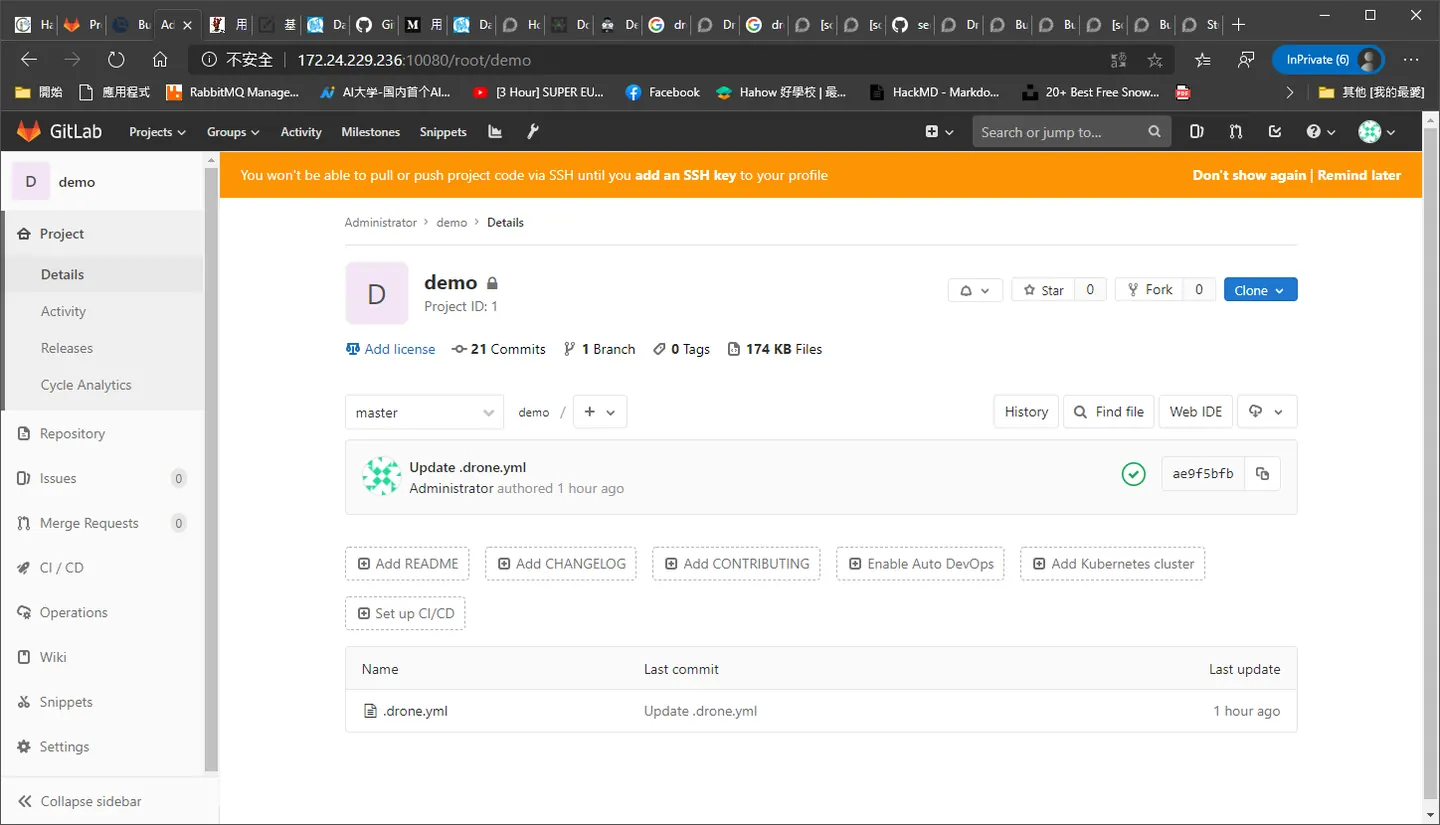Viewport: 1440px width, 825px height.
Task: View the passed pipeline status icon
Action: pos(1133,474)
